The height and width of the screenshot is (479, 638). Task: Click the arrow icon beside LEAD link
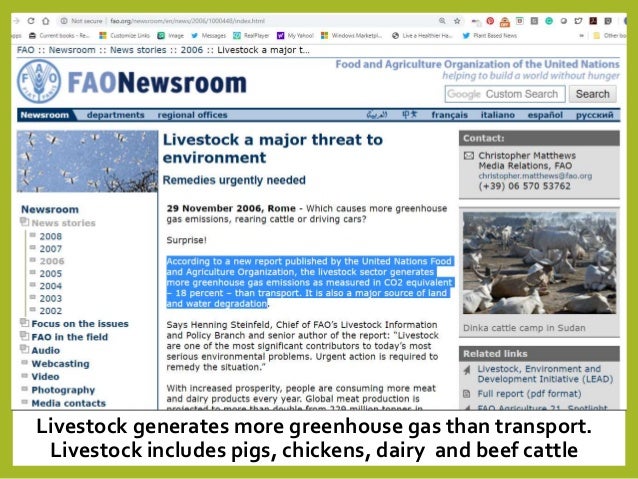467,370
